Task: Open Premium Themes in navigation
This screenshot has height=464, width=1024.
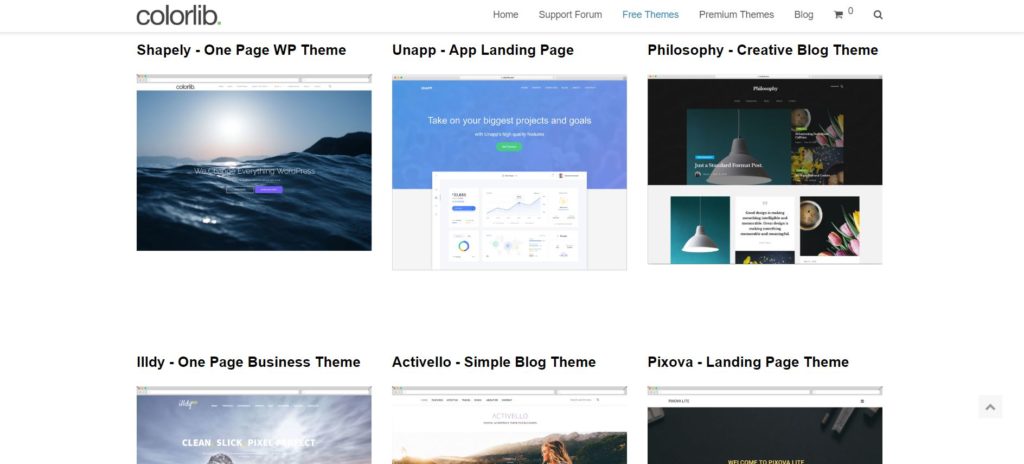Action: click(x=736, y=14)
